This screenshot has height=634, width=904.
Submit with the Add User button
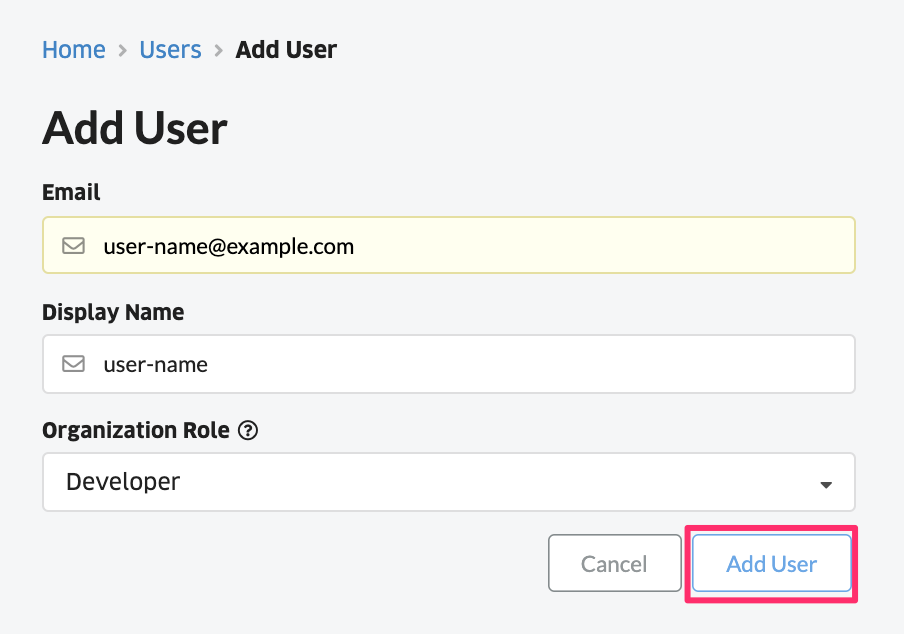coord(771,563)
